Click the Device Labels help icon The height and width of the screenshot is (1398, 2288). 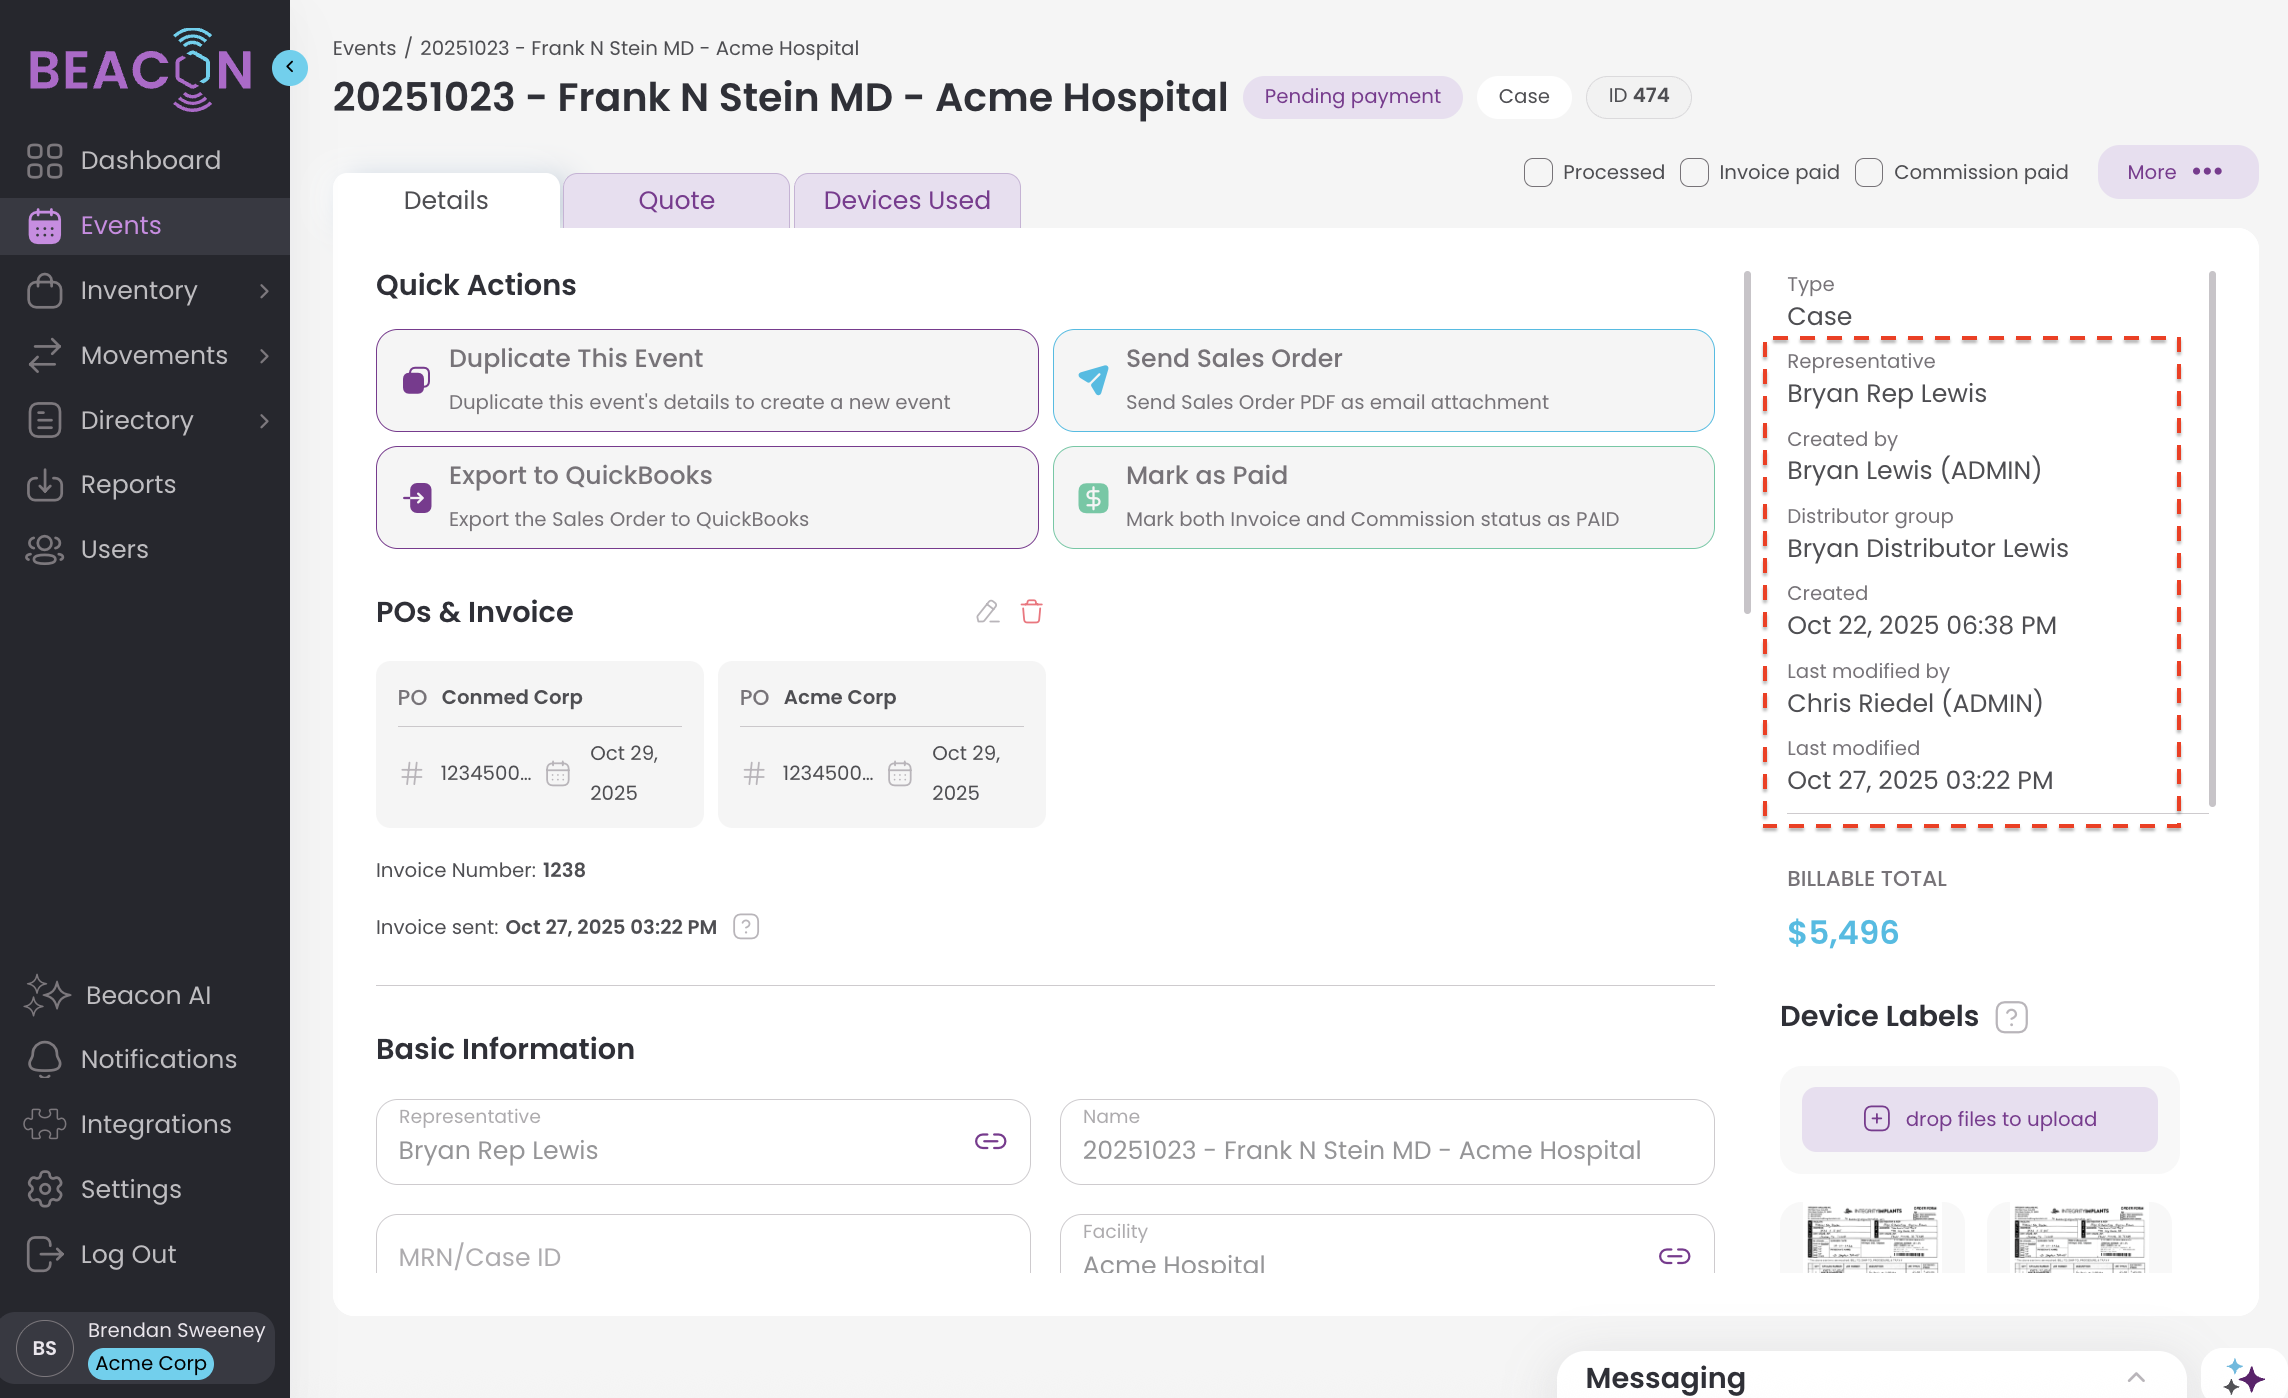point(2011,1017)
